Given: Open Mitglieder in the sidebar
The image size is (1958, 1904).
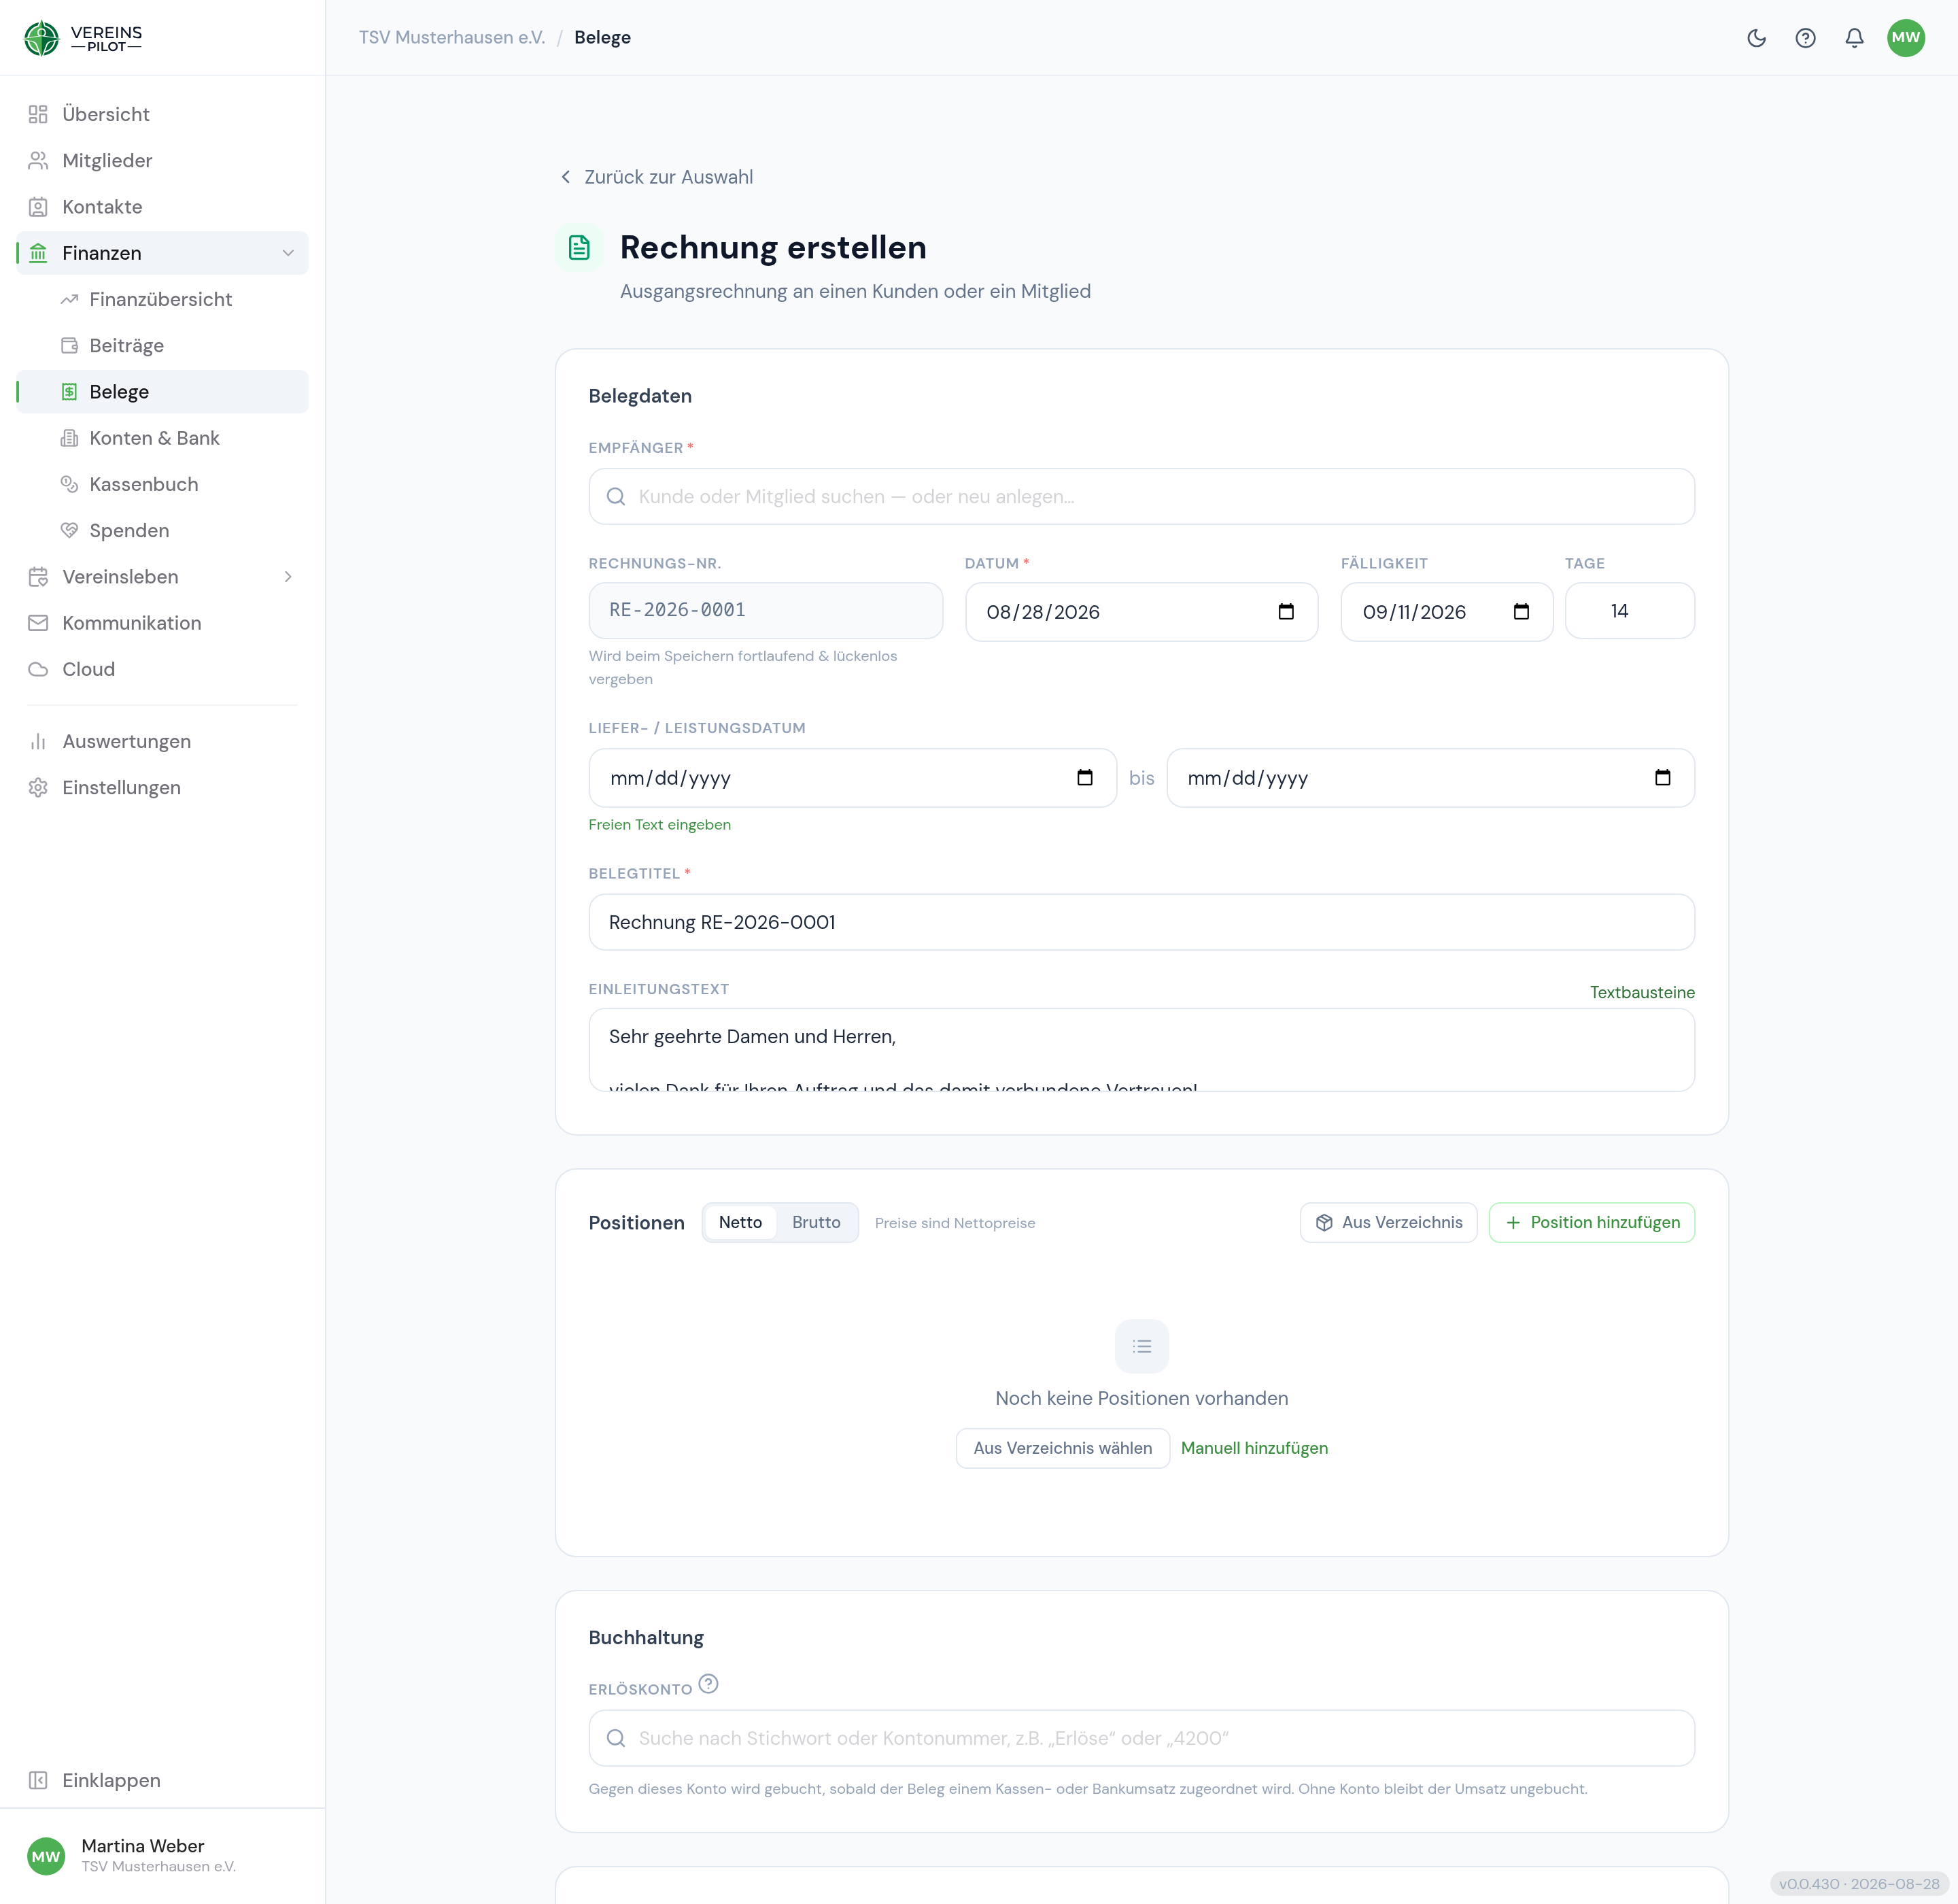Looking at the screenshot, I should tap(162, 160).
